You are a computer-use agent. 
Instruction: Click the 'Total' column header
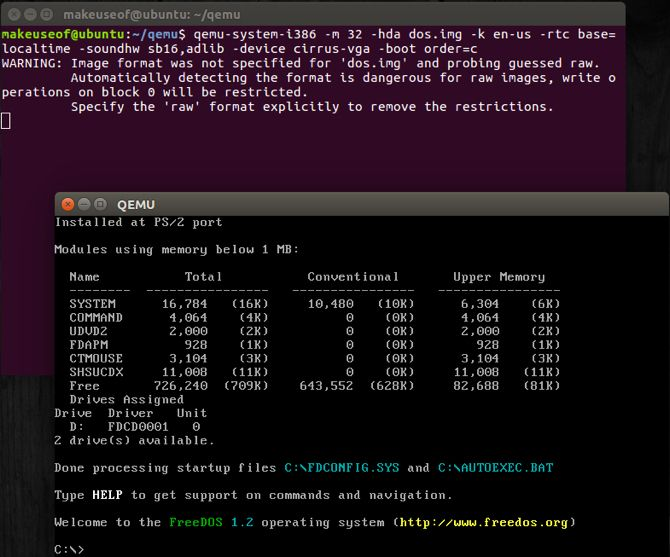tap(203, 277)
